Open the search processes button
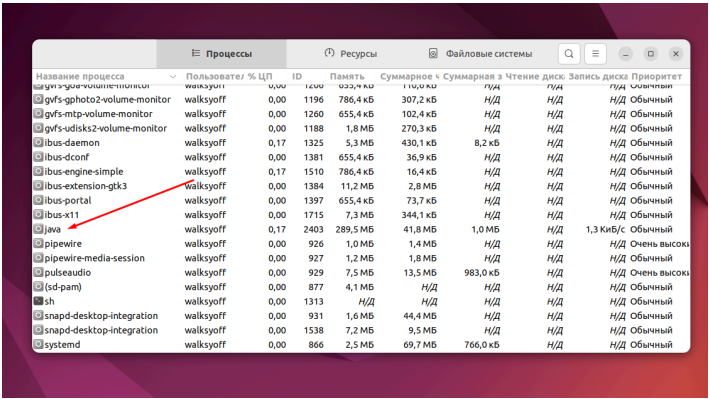Image resolution: width=710 pixels, height=399 pixels. 569,54
